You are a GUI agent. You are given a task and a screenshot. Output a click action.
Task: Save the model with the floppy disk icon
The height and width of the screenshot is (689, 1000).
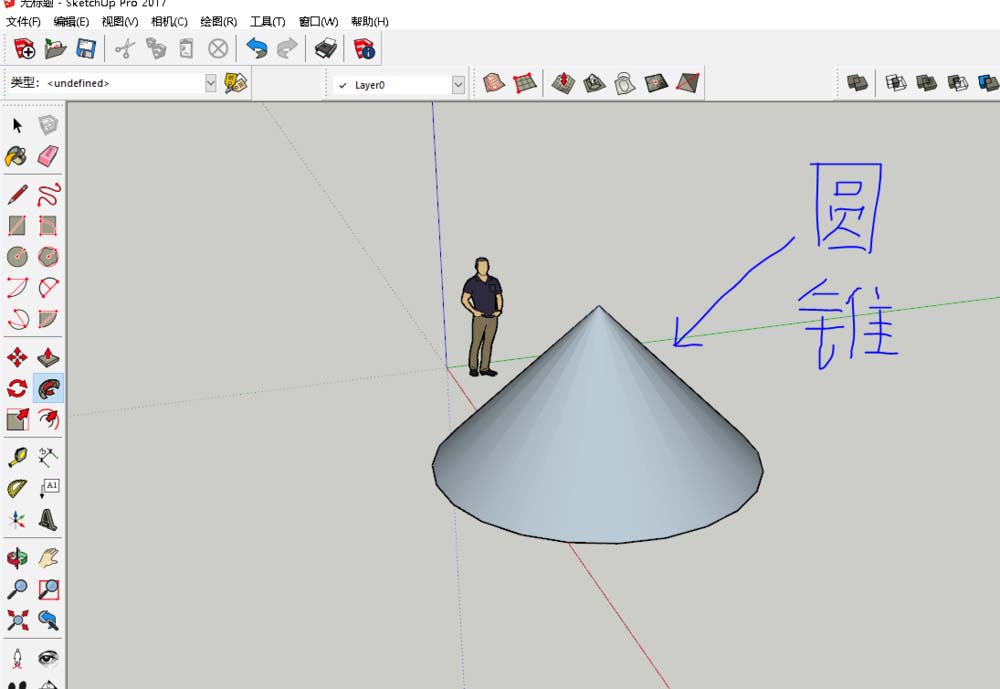coord(85,48)
